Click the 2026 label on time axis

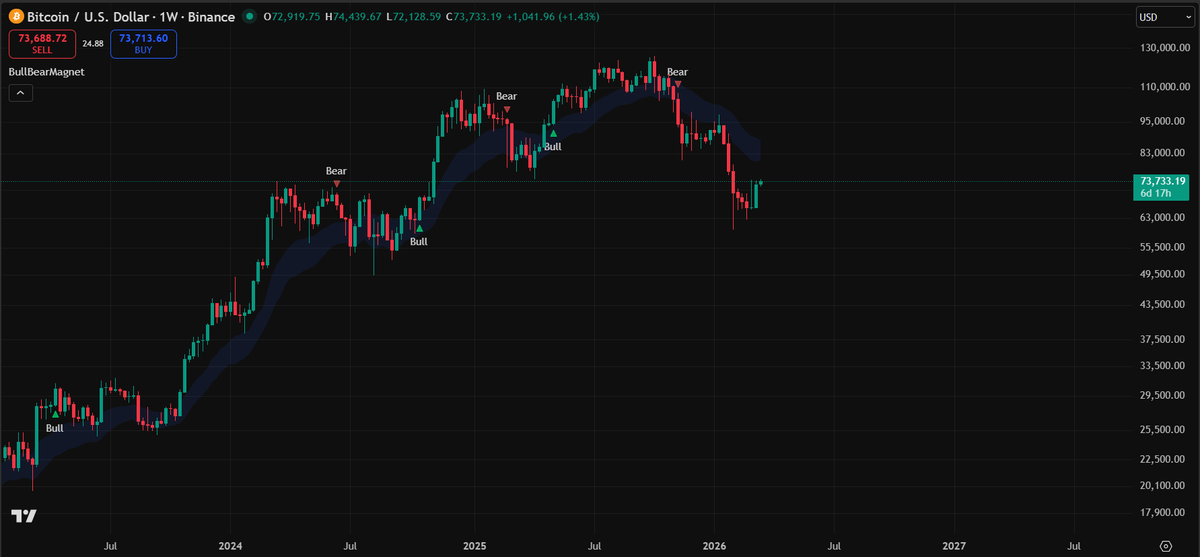click(x=713, y=546)
